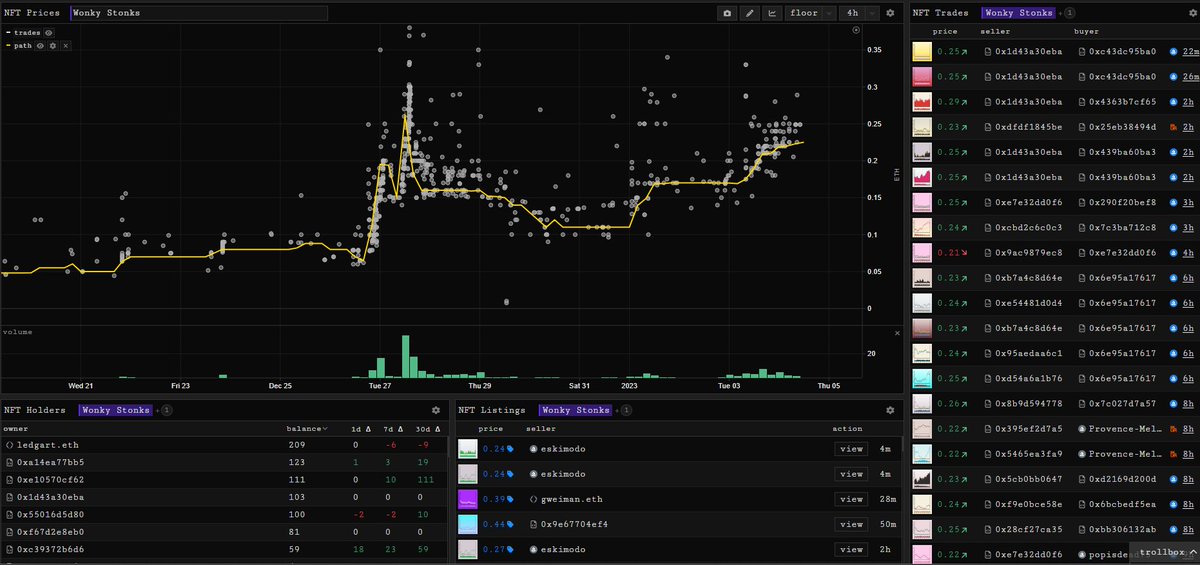1200x565 pixels.
Task: Click buyer 0x7c3ba712c8 in trades
Action: tap(1122, 227)
